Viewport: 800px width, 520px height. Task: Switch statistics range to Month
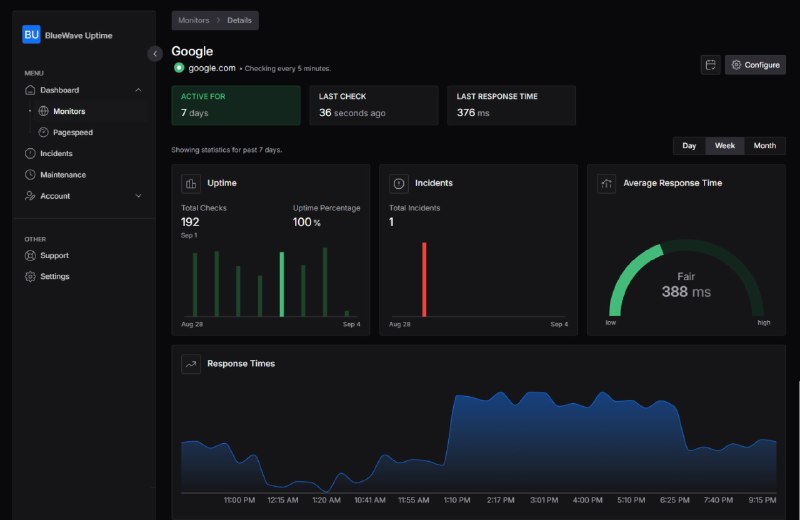(764, 146)
